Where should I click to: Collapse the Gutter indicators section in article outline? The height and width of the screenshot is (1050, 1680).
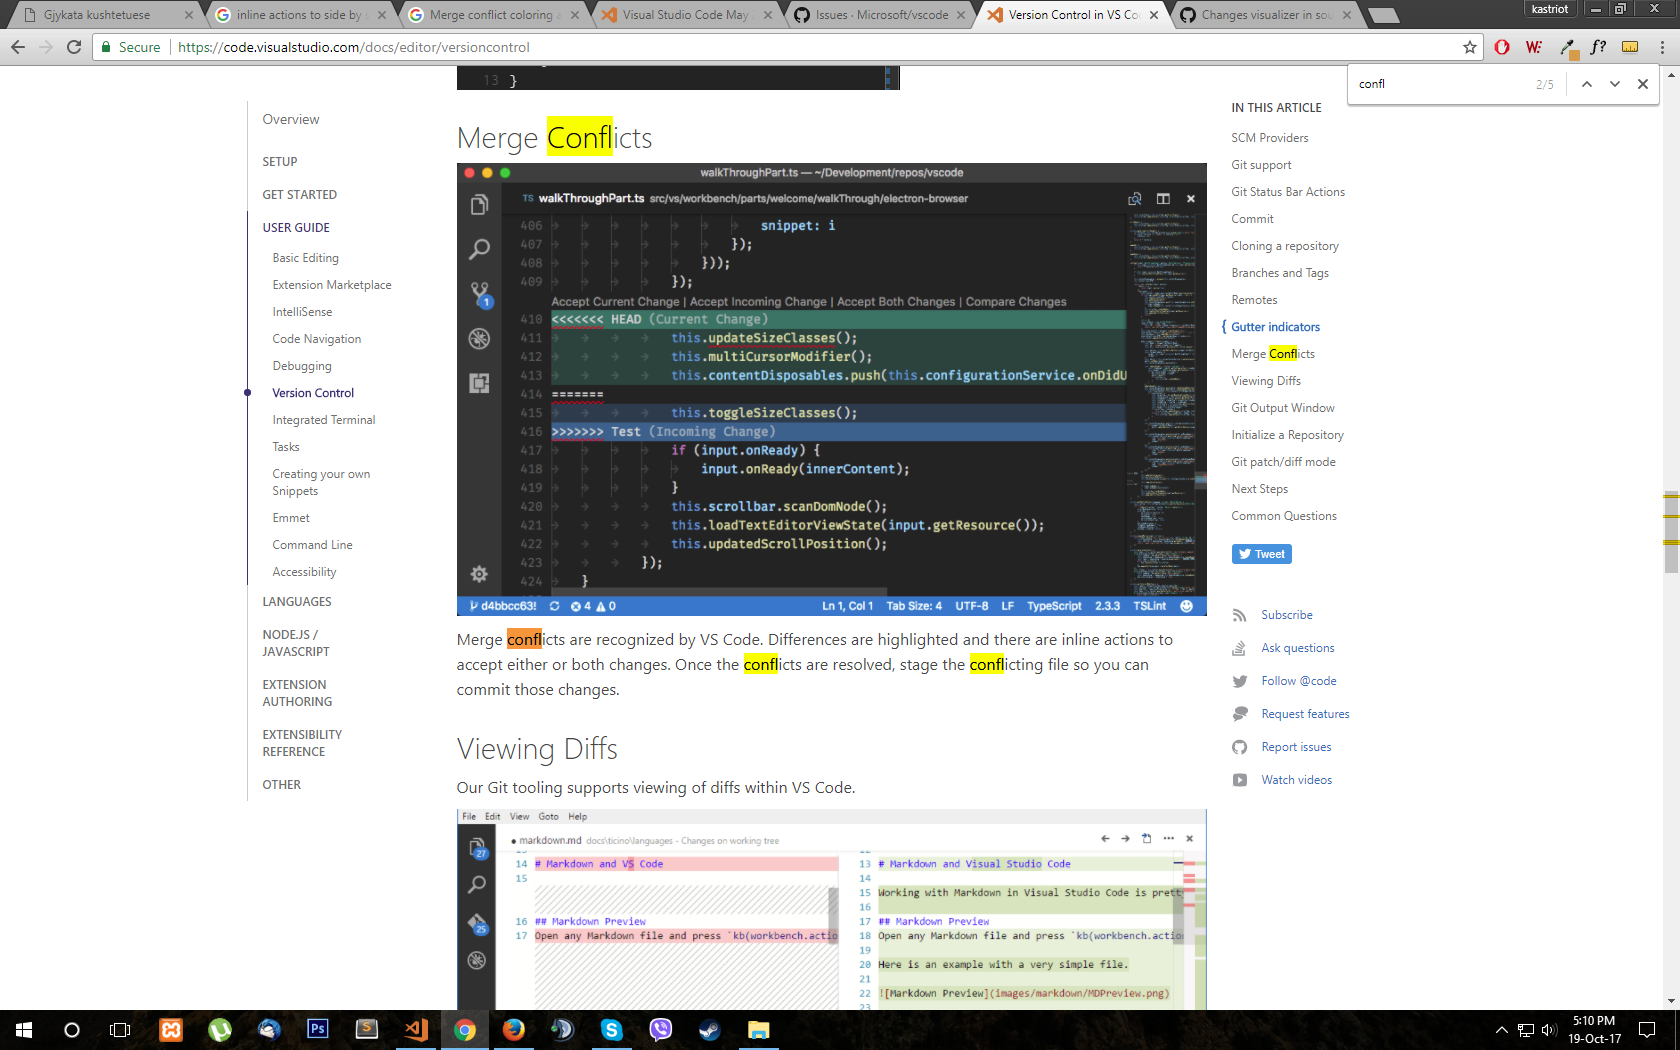[1223, 326]
